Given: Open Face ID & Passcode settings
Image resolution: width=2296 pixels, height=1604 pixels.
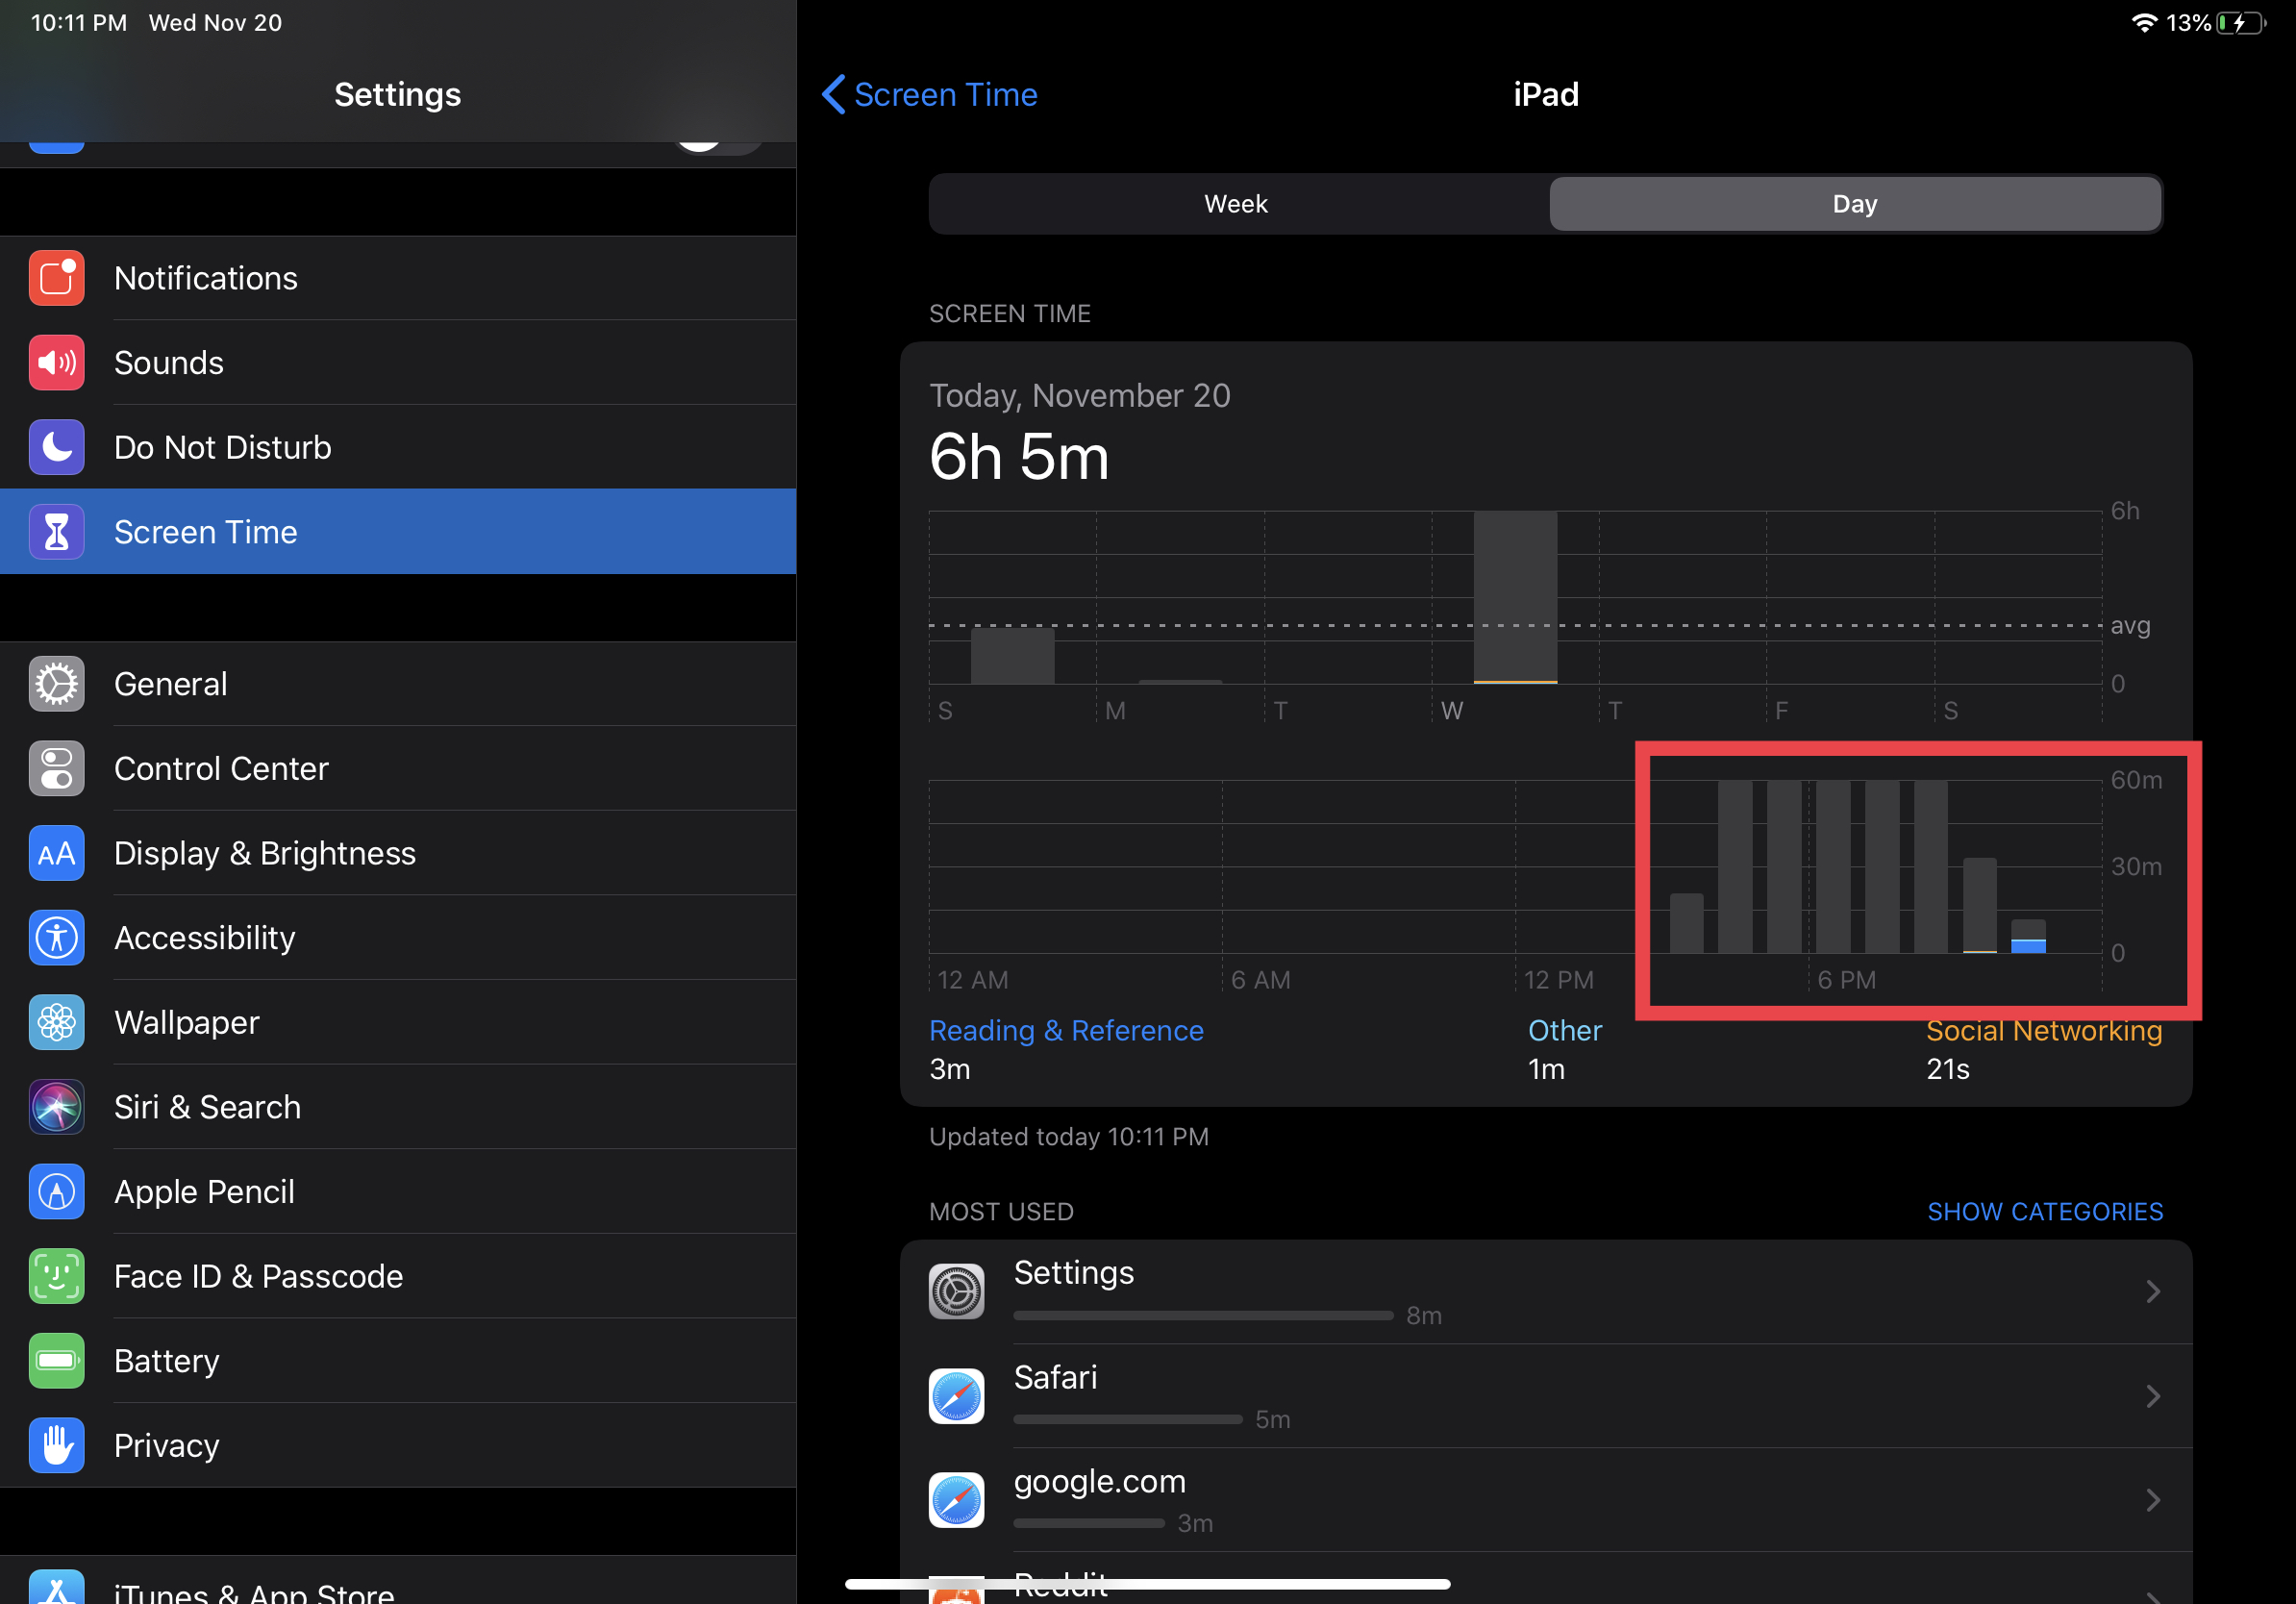Looking at the screenshot, I should tap(398, 1276).
